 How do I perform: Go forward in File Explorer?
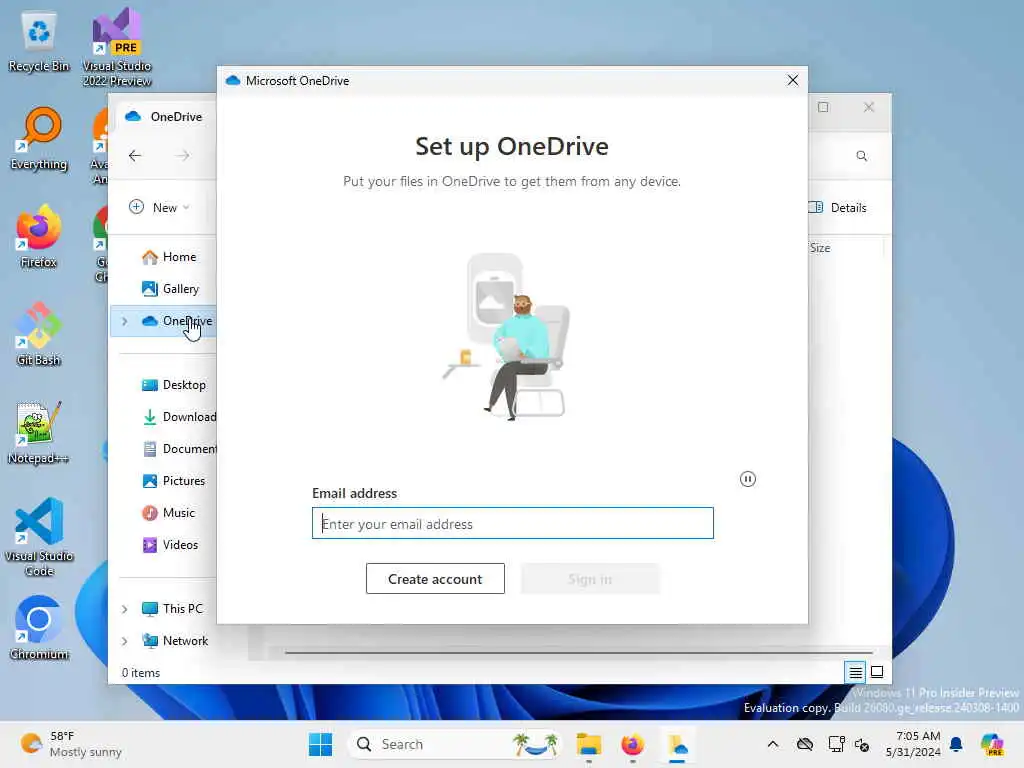pos(183,155)
